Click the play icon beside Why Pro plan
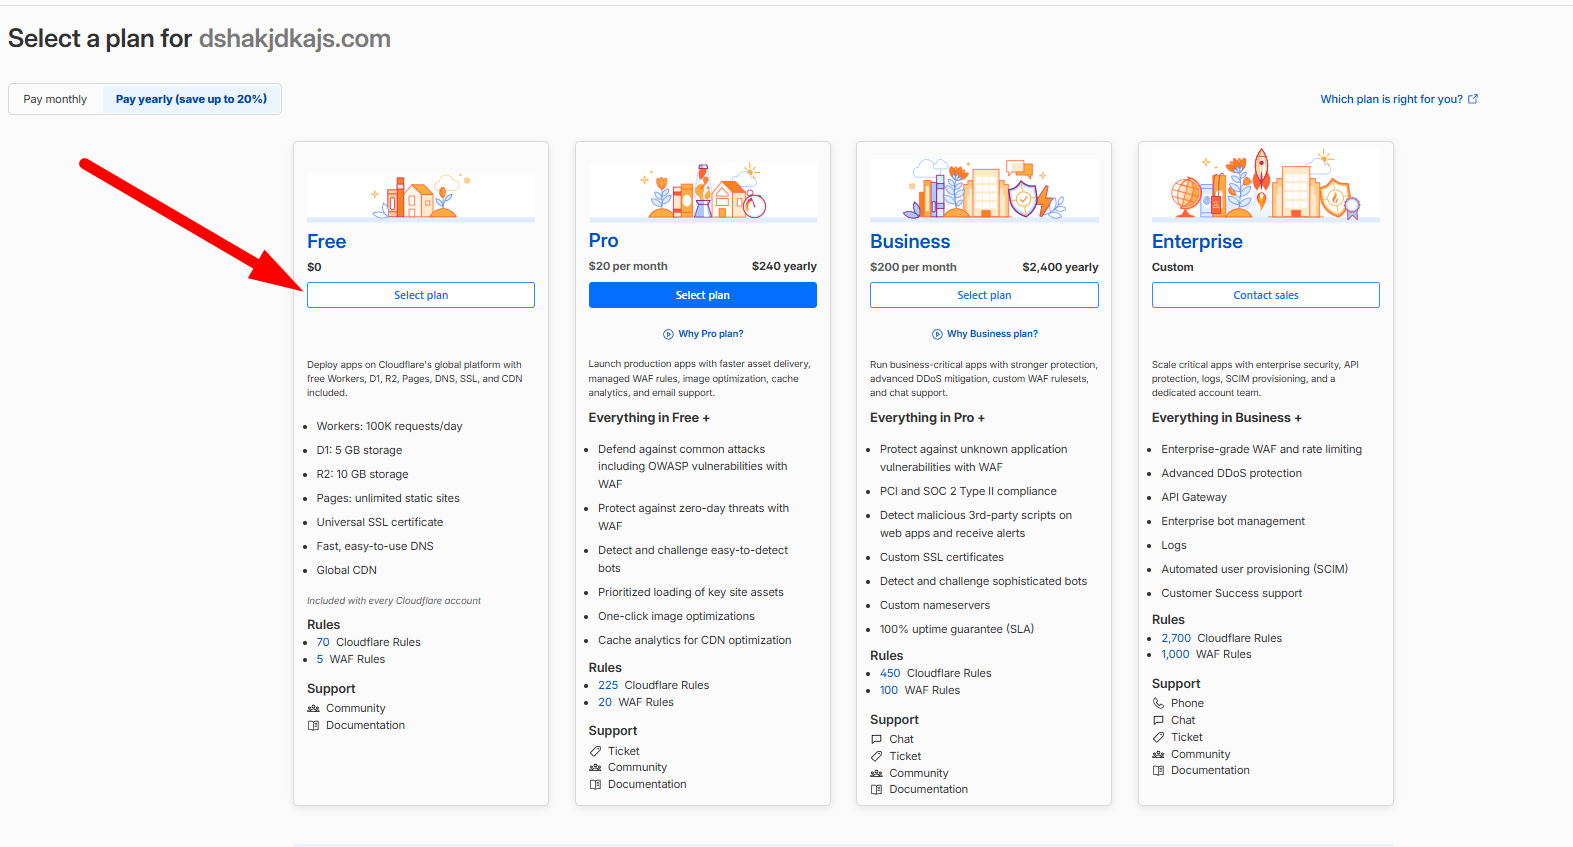1573x847 pixels. (x=668, y=334)
